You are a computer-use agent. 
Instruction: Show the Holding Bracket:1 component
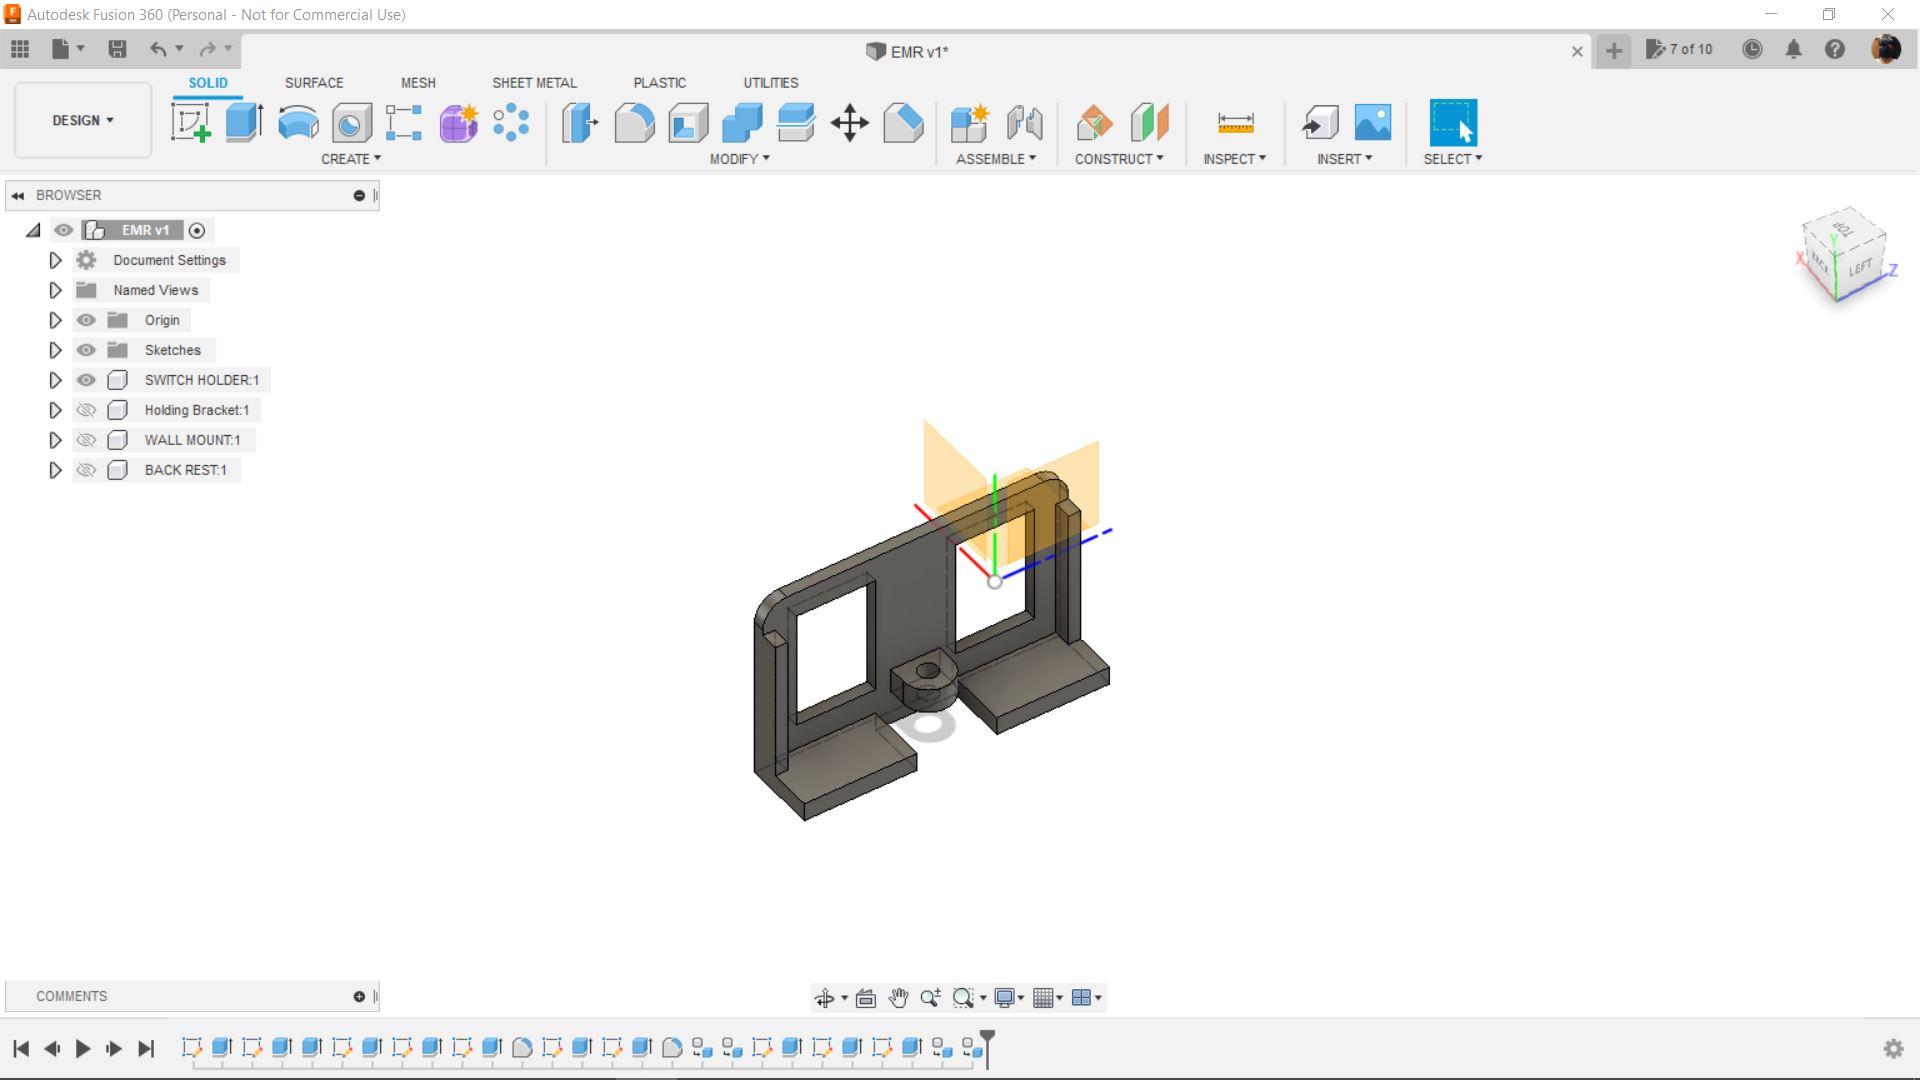click(x=86, y=410)
